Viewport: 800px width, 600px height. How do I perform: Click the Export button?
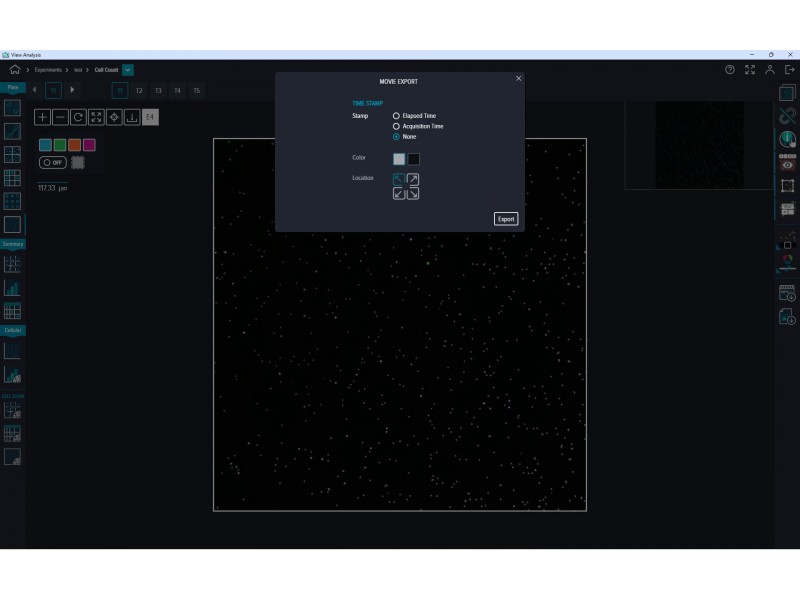tap(506, 219)
